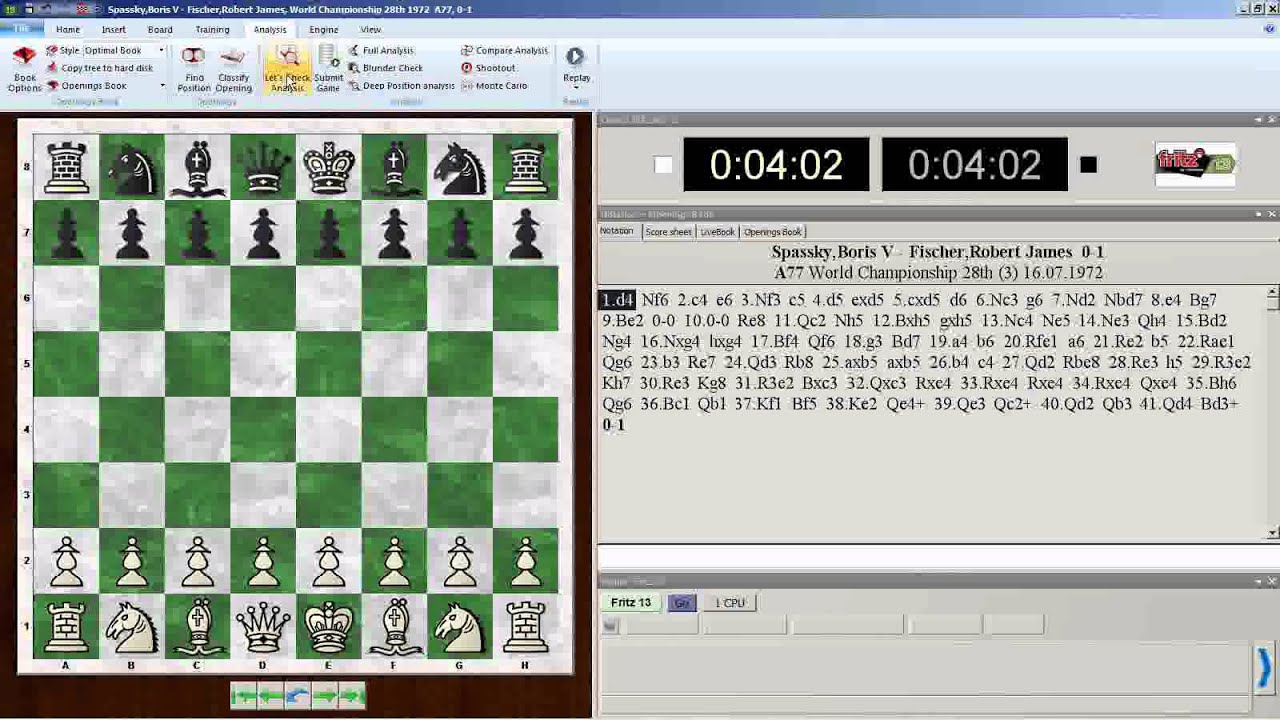Select the Score sheet tab
Image resolution: width=1280 pixels, height=720 pixels.
coord(668,231)
